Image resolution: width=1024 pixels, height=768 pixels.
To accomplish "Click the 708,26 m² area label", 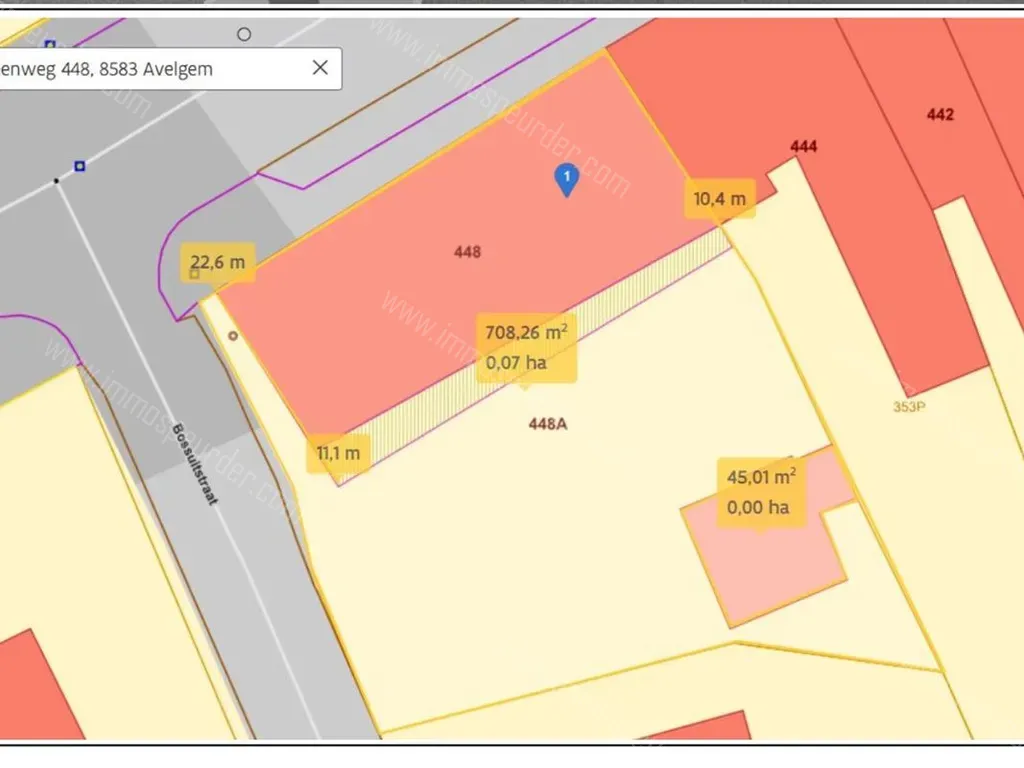I will click(x=526, y=346).
